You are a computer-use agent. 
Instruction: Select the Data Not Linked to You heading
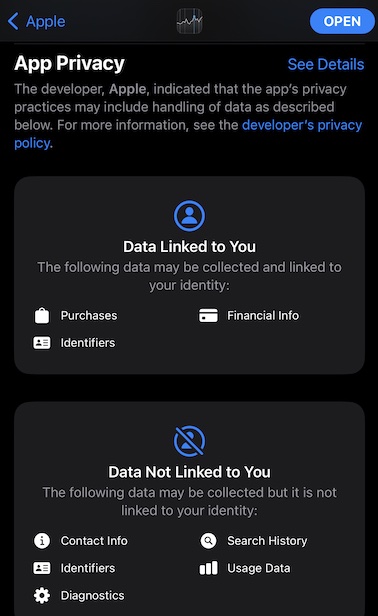click(x=189, y=472)
